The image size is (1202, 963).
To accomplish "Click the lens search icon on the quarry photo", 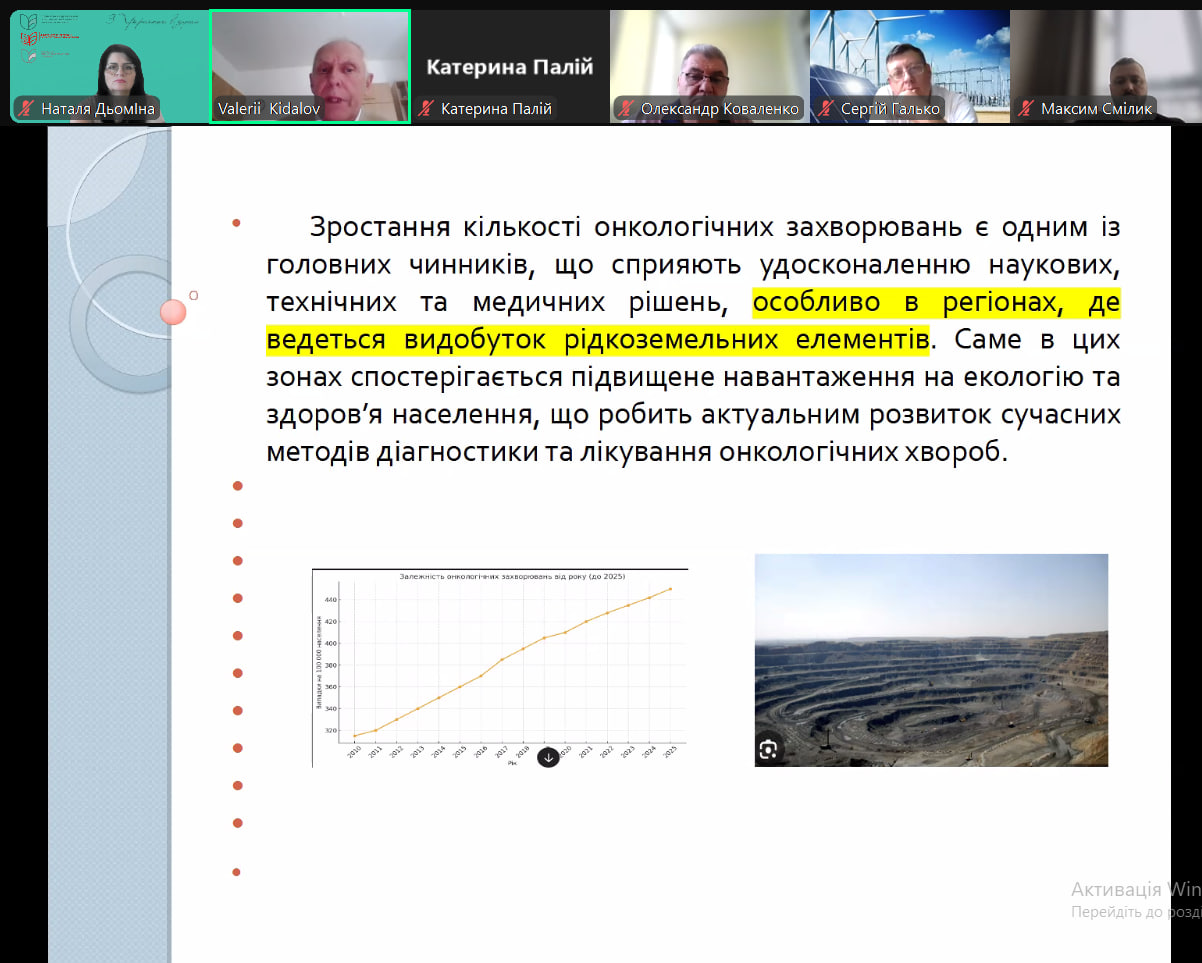I will pos(769,749).
